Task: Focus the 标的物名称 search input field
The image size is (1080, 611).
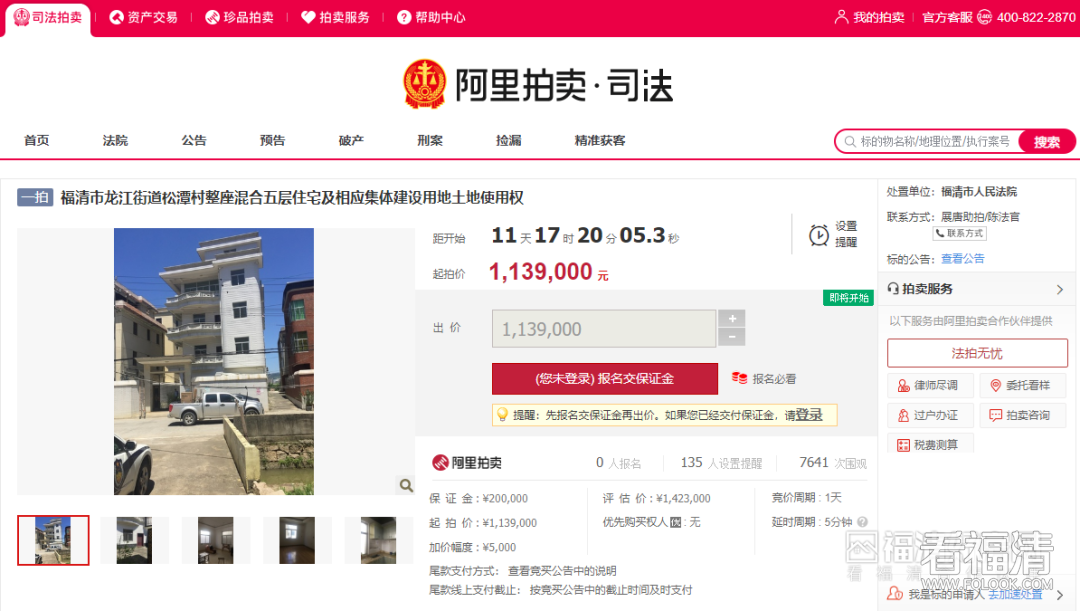Action: (927, 141)
